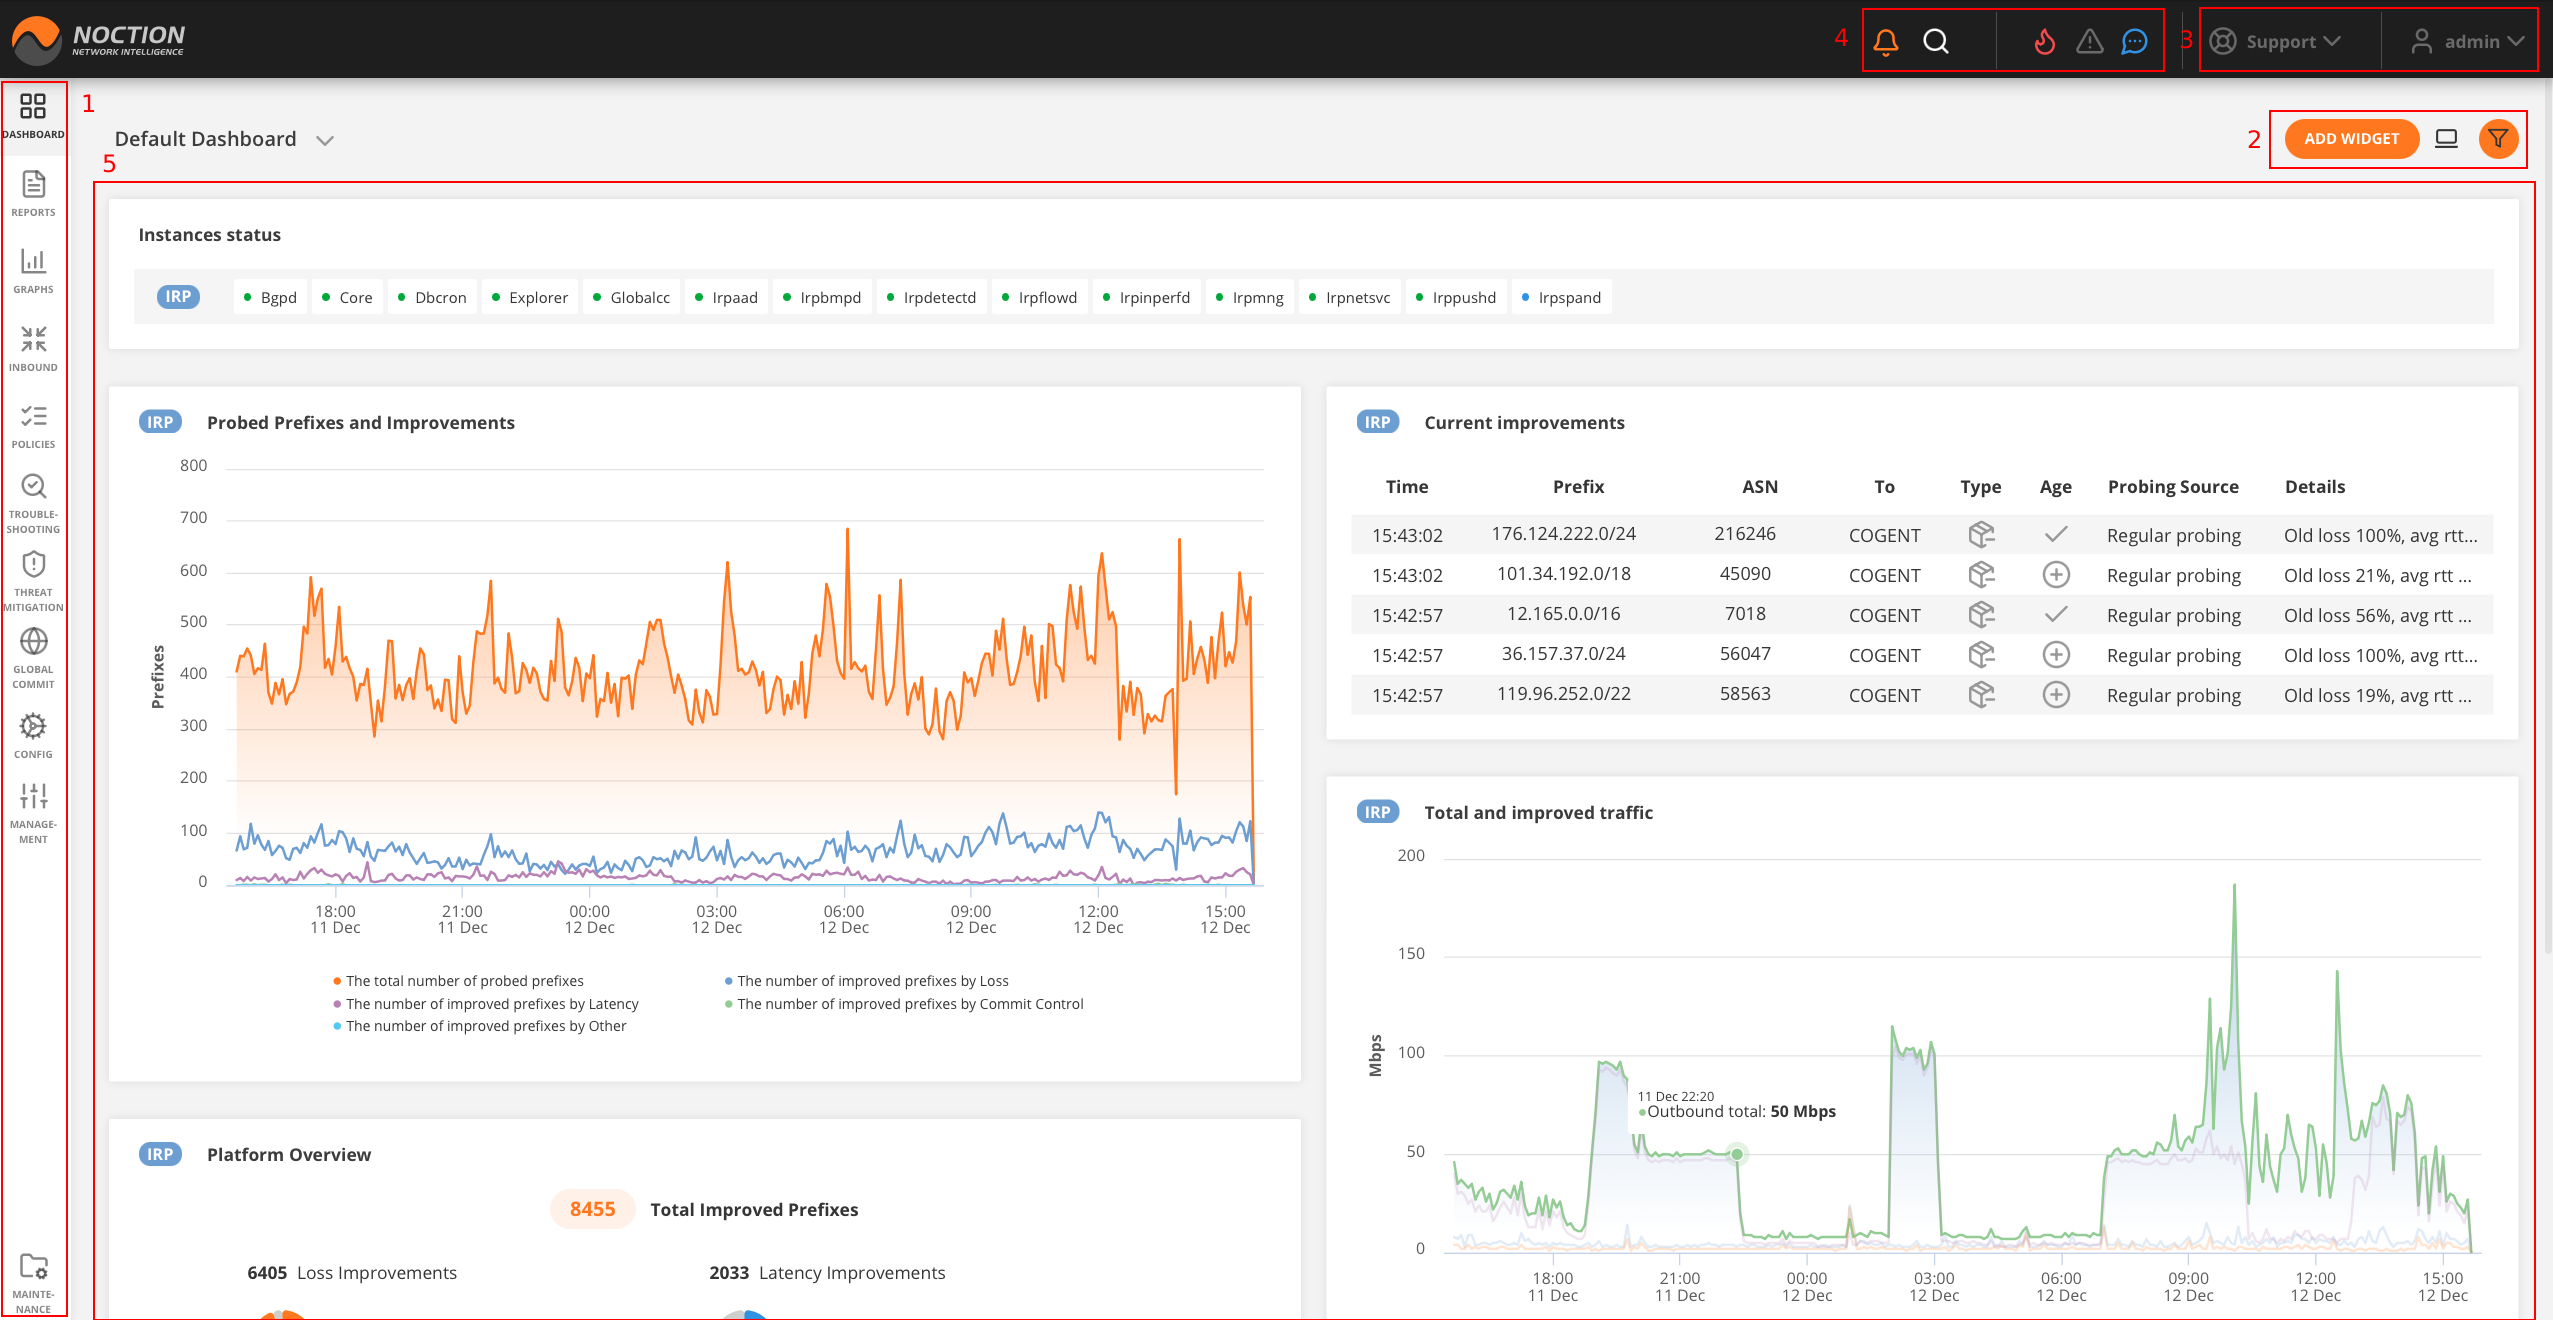2553x1320 pixels.
Task: Open Threat Mitigation sidebar section
Action: [x=34, y=581]
